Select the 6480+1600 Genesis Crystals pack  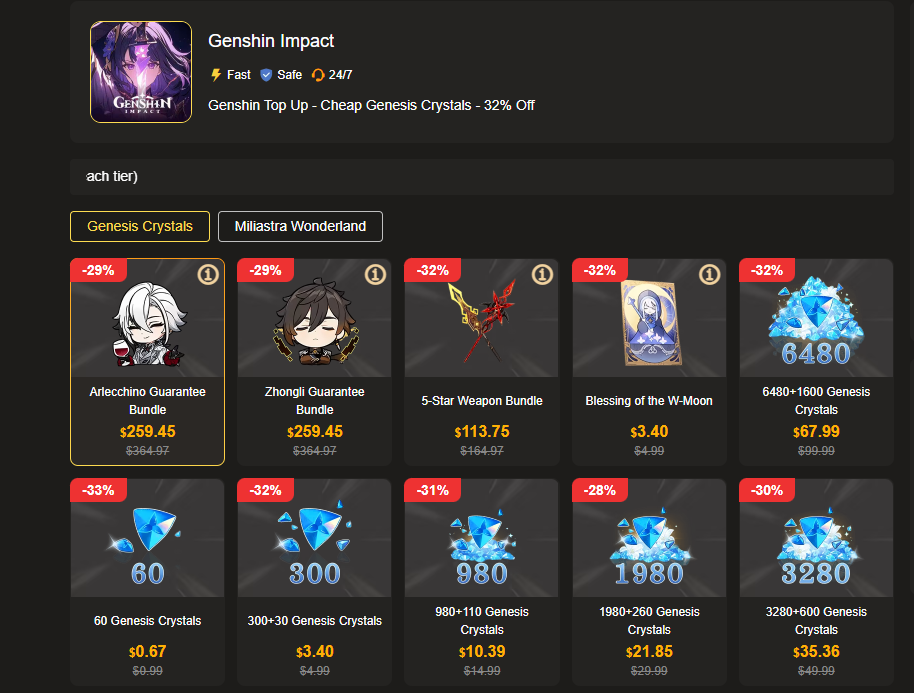(816, 362)
